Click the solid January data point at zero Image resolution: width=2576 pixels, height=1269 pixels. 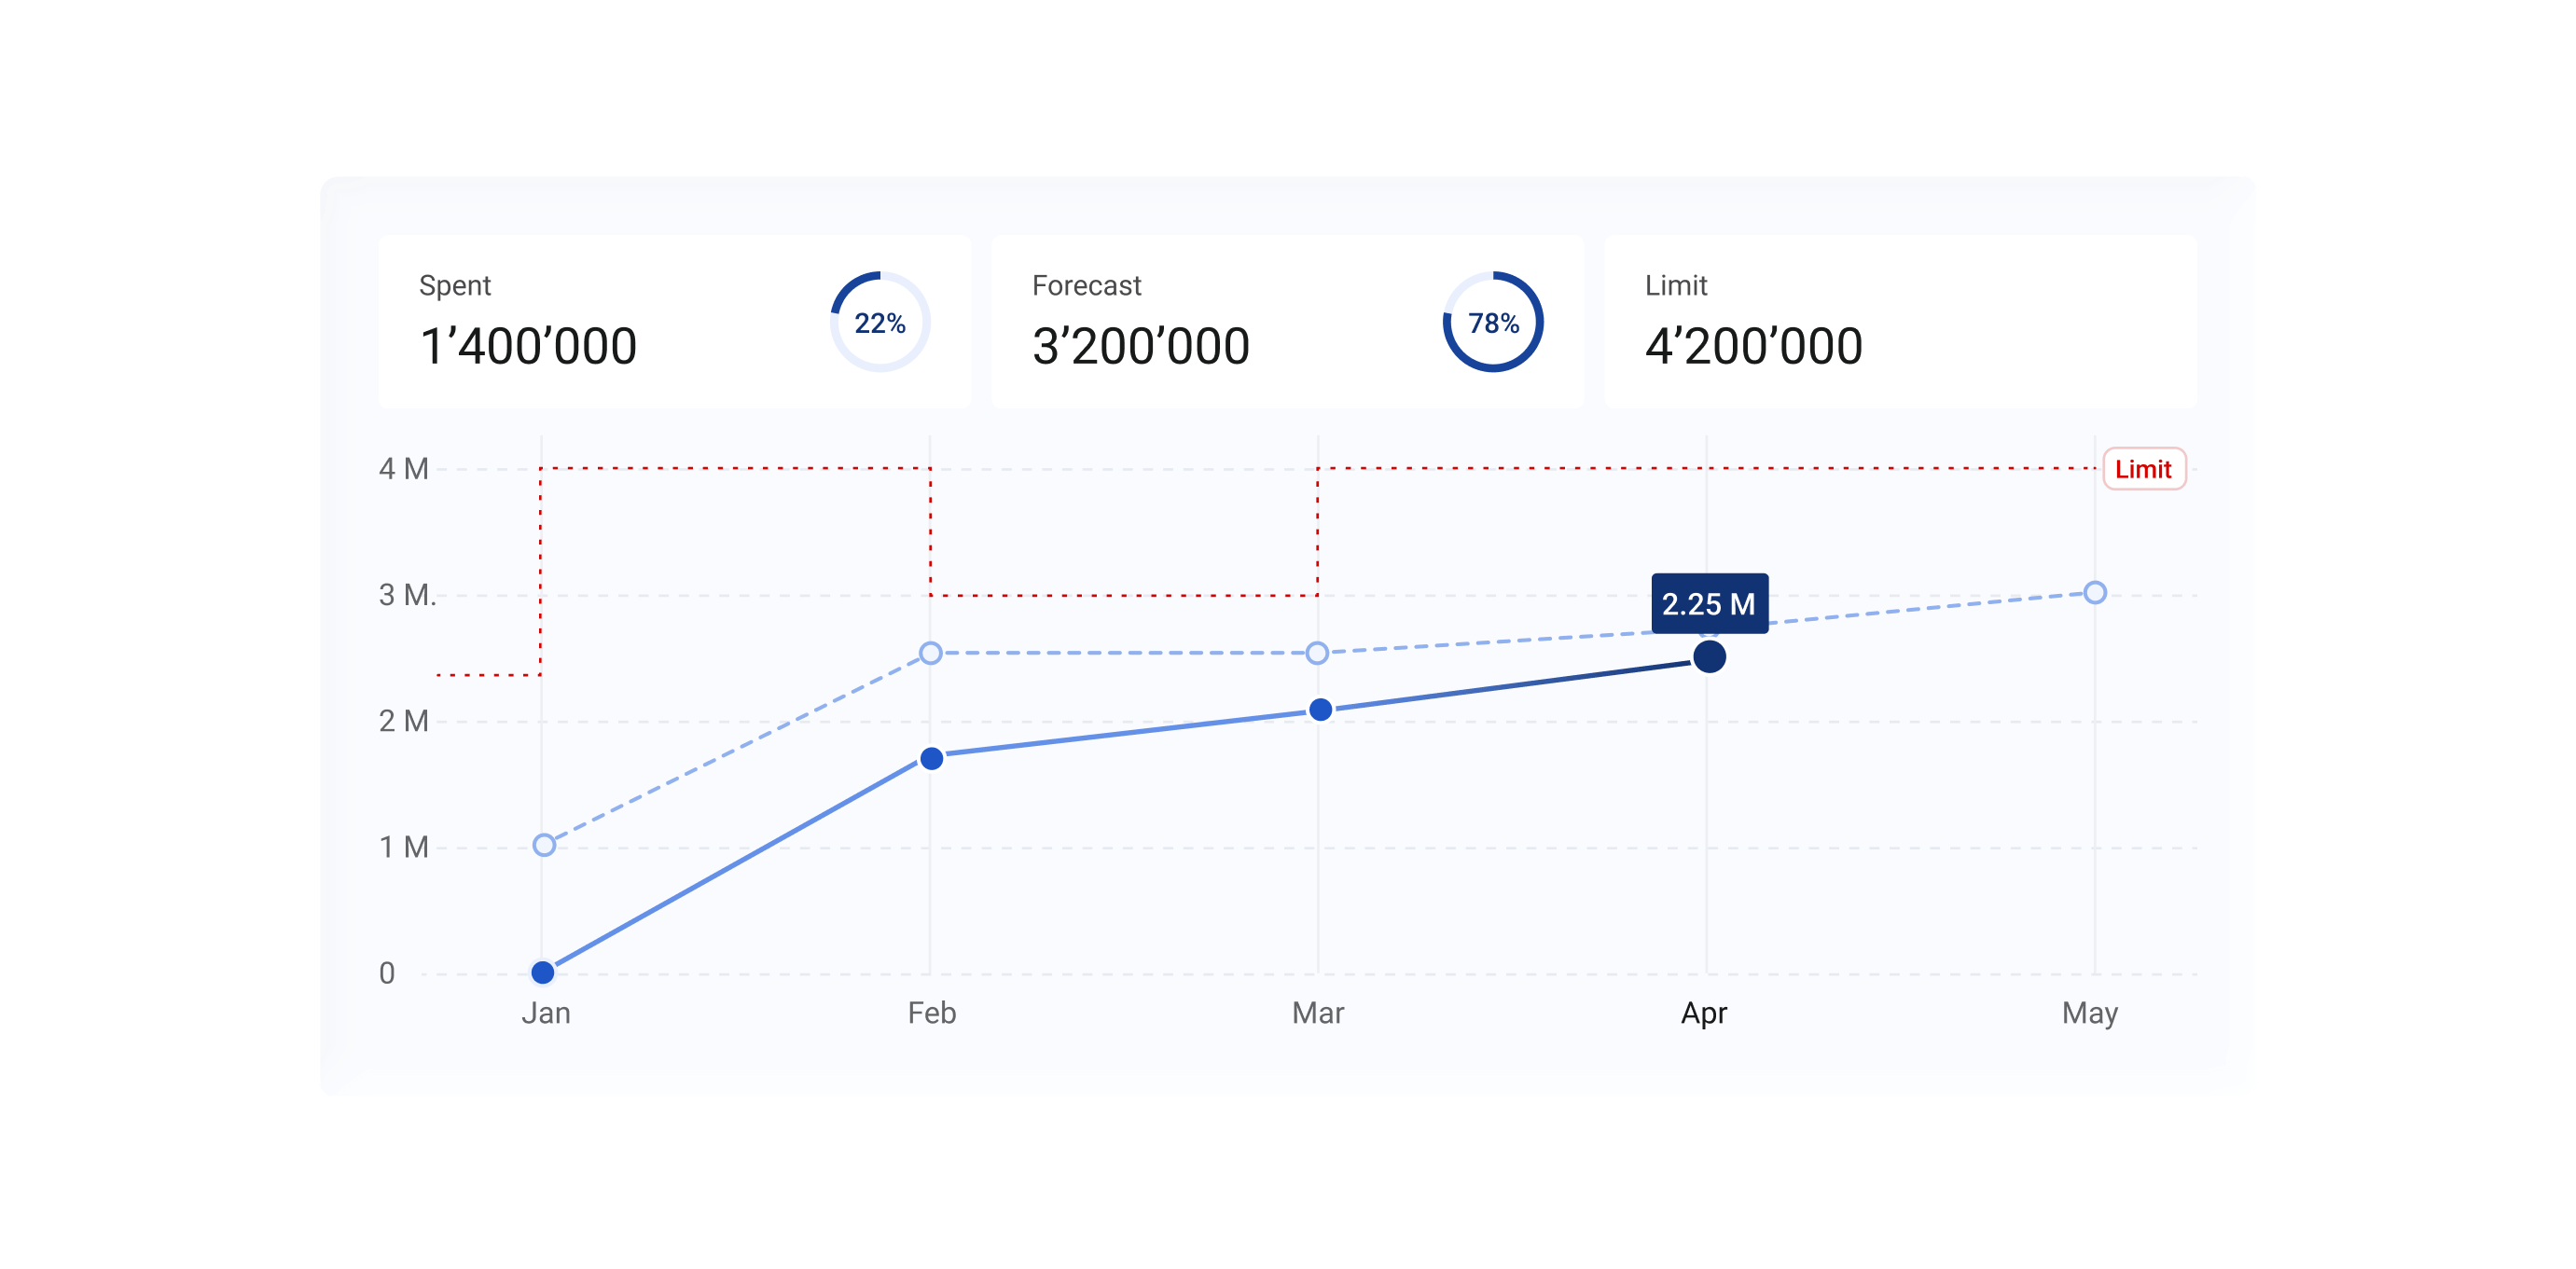pyautogui.click(x=543, y=972)
